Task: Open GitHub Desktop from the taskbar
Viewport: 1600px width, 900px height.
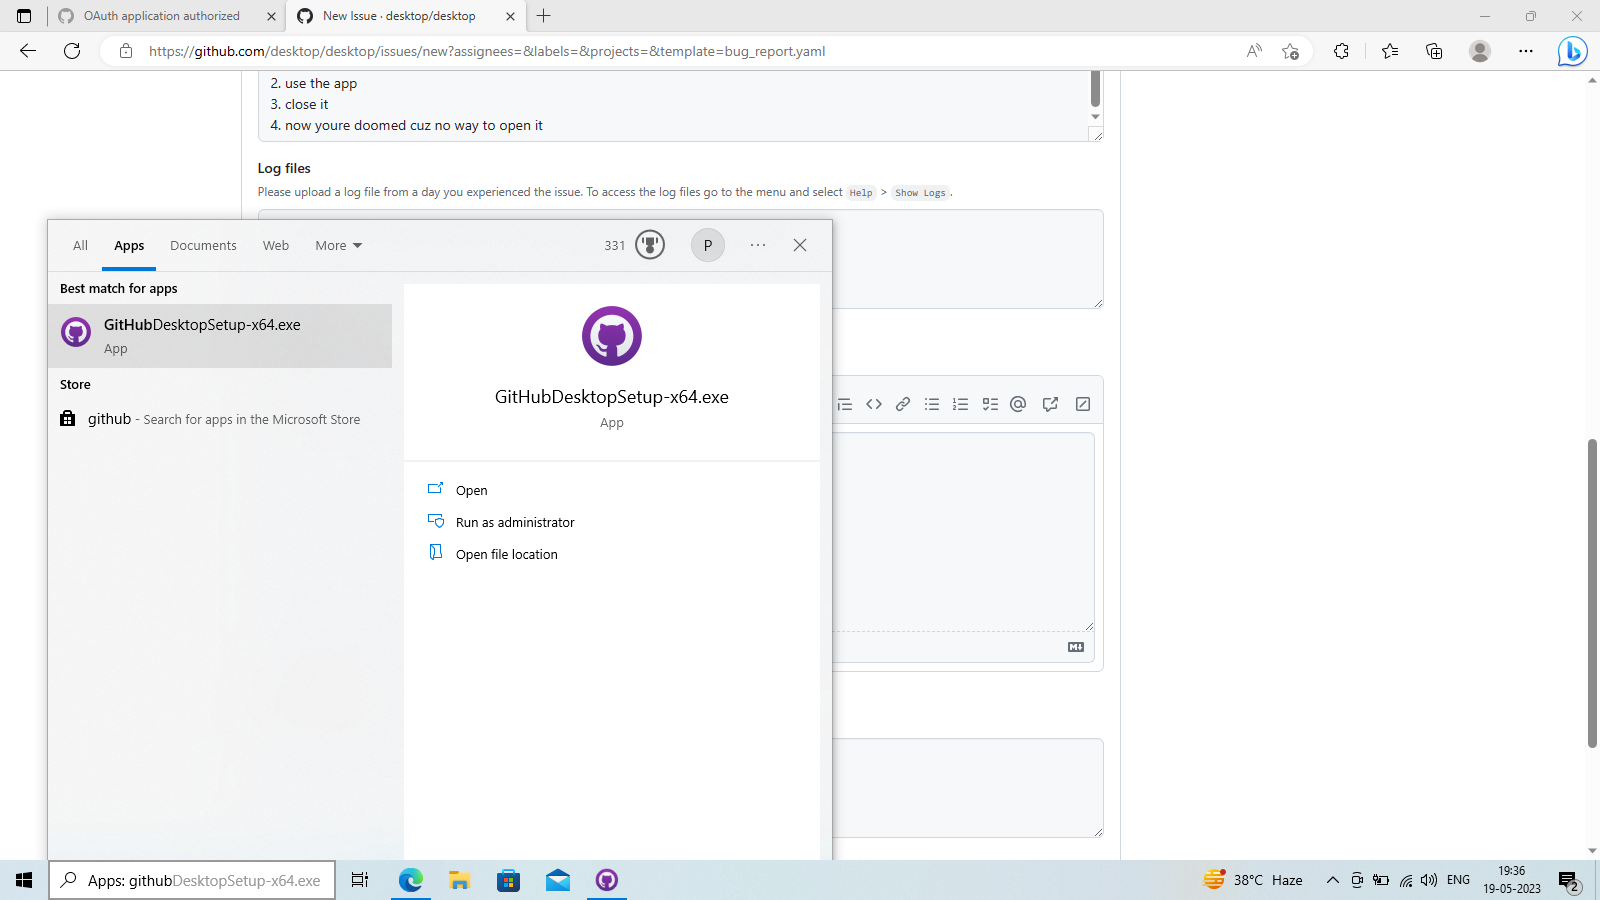Action: 606,880
